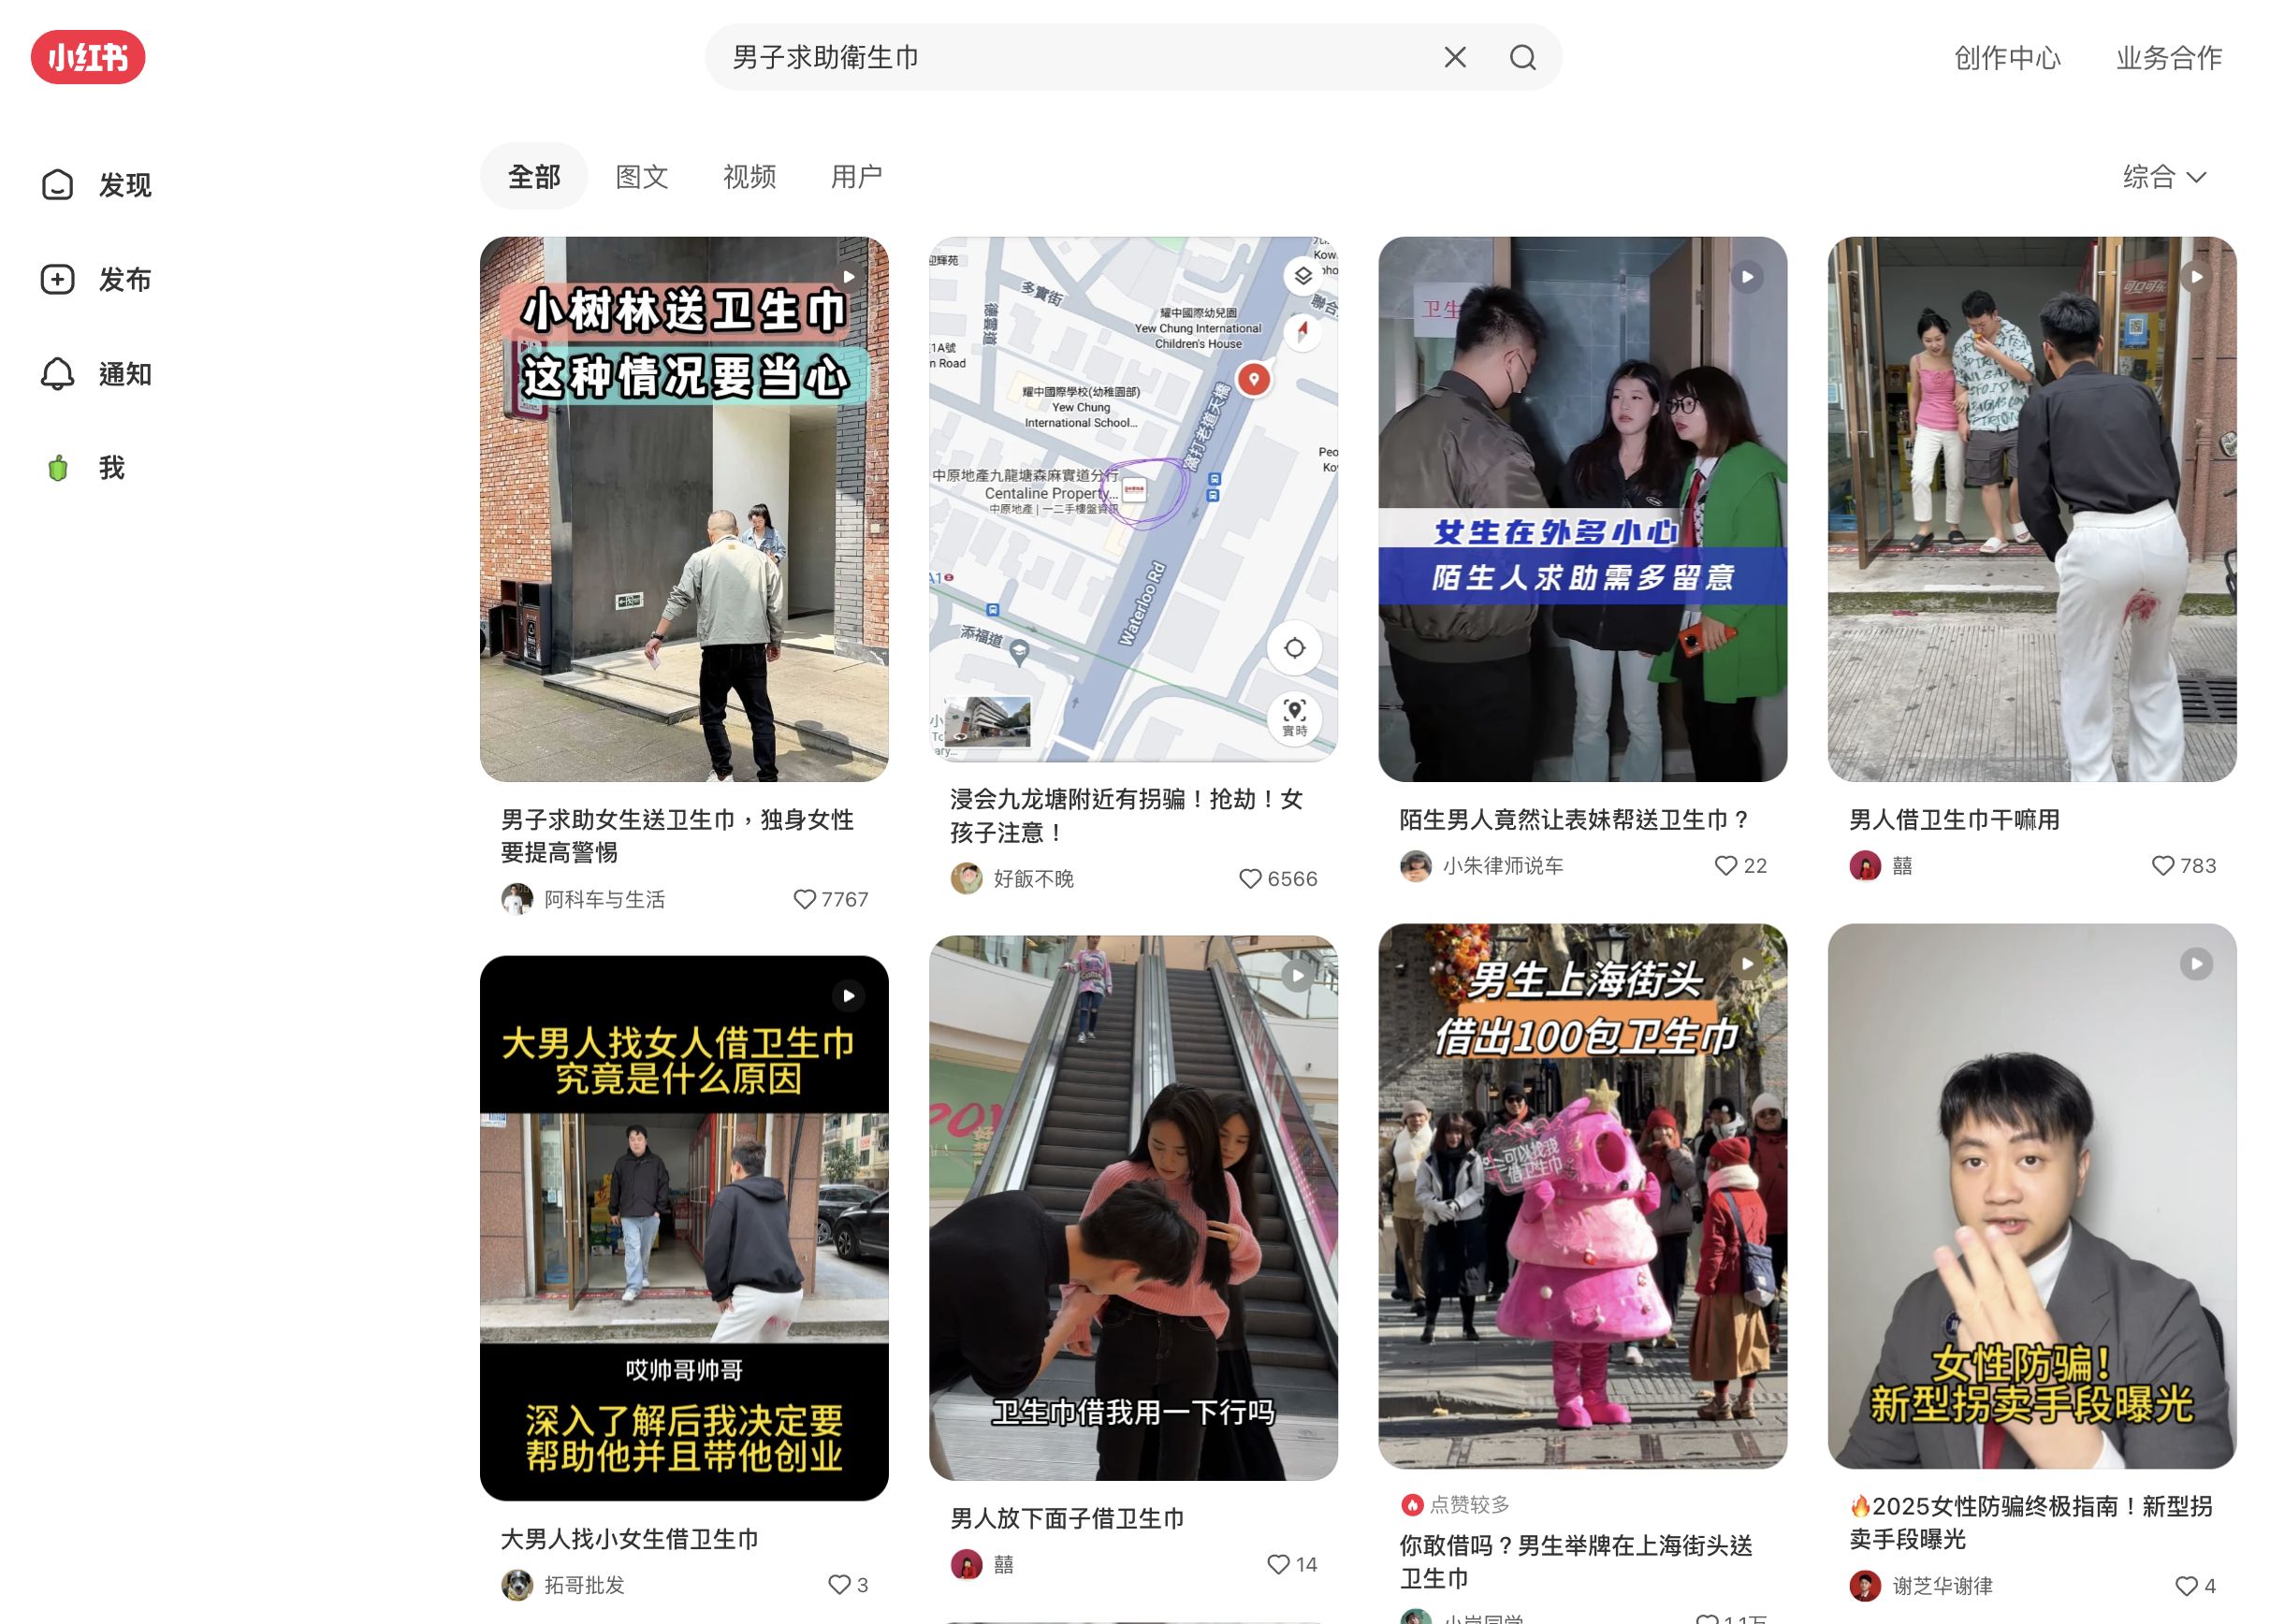Clear the search box text
The width and height of the screenshot is (2270, 1624).
click(x=1454, y=57)
